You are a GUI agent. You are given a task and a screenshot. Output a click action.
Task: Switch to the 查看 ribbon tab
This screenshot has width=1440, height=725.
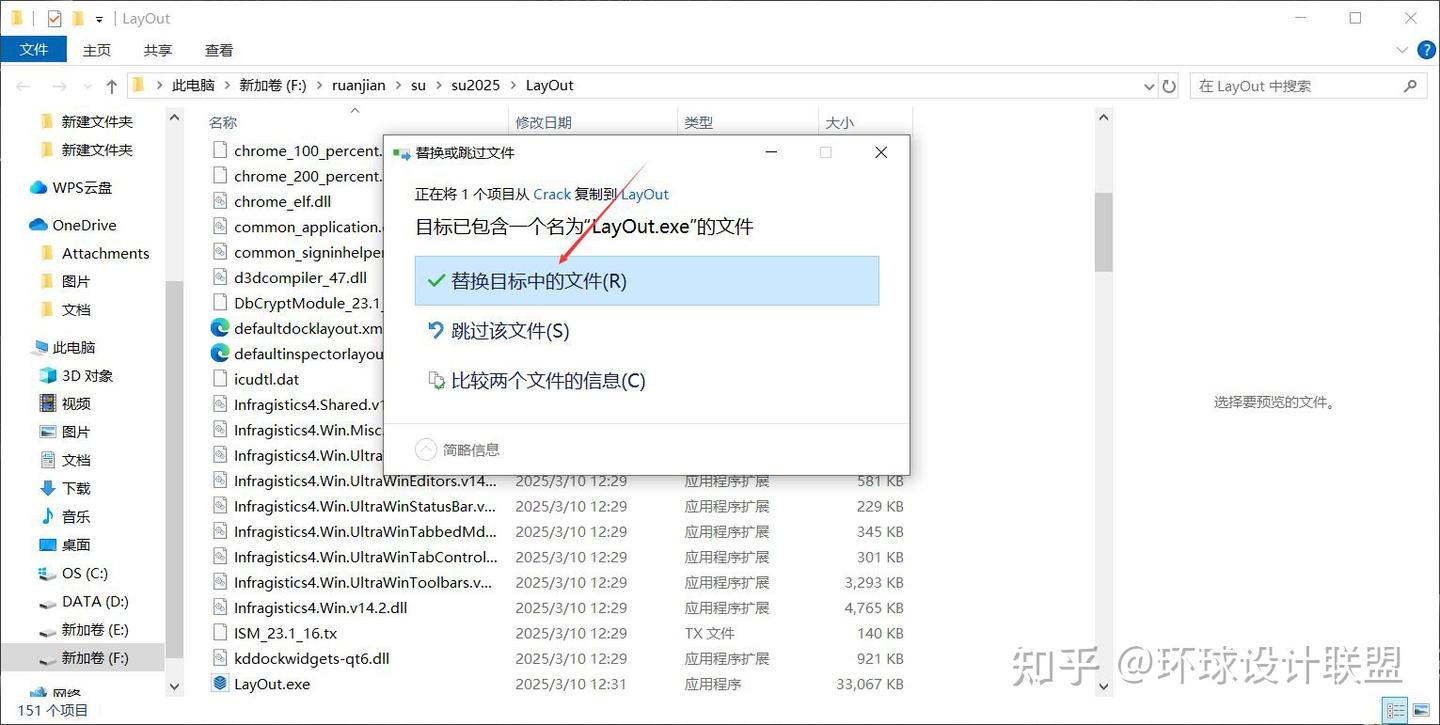click(218, 49)
